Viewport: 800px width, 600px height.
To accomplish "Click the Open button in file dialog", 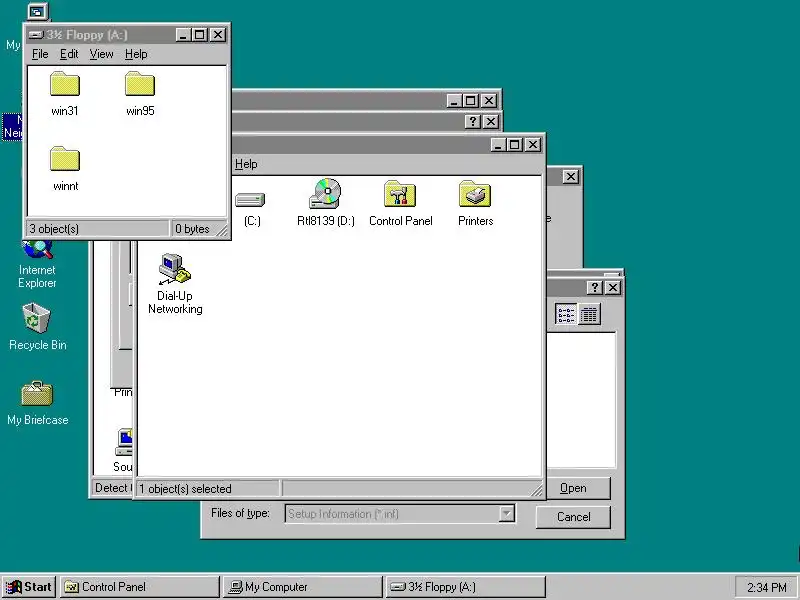I will coord(573,488).
